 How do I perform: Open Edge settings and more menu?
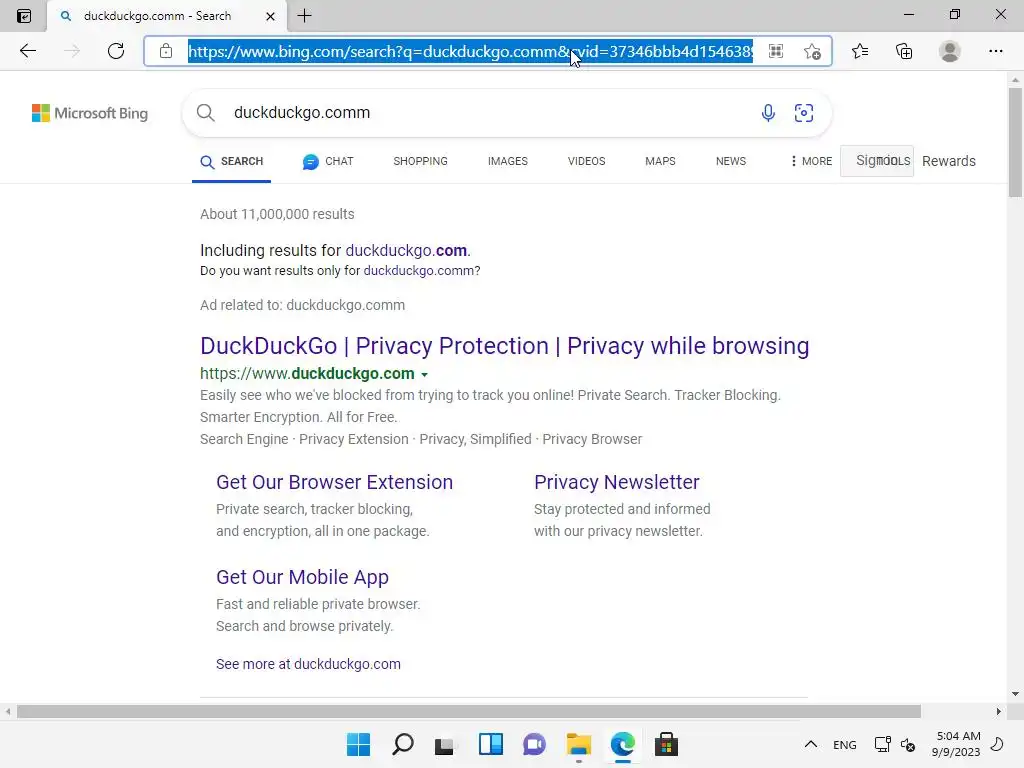pyautogui.click(x=995, y=51)
